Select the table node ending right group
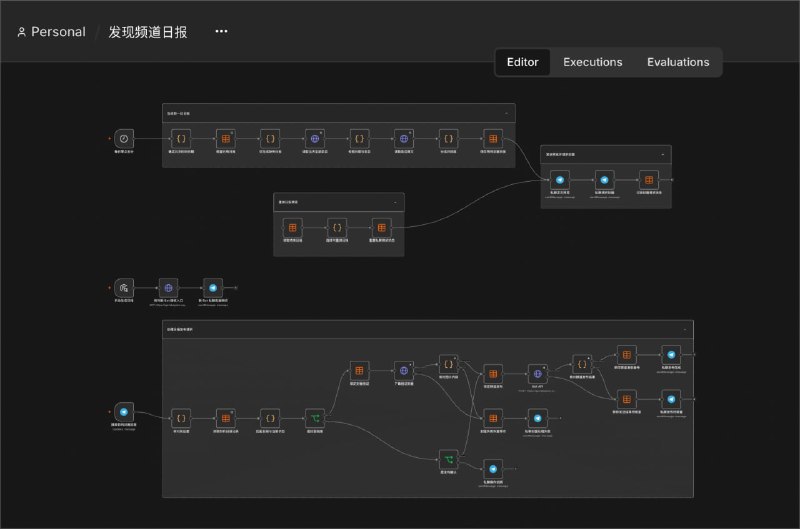 click(649, 180)
